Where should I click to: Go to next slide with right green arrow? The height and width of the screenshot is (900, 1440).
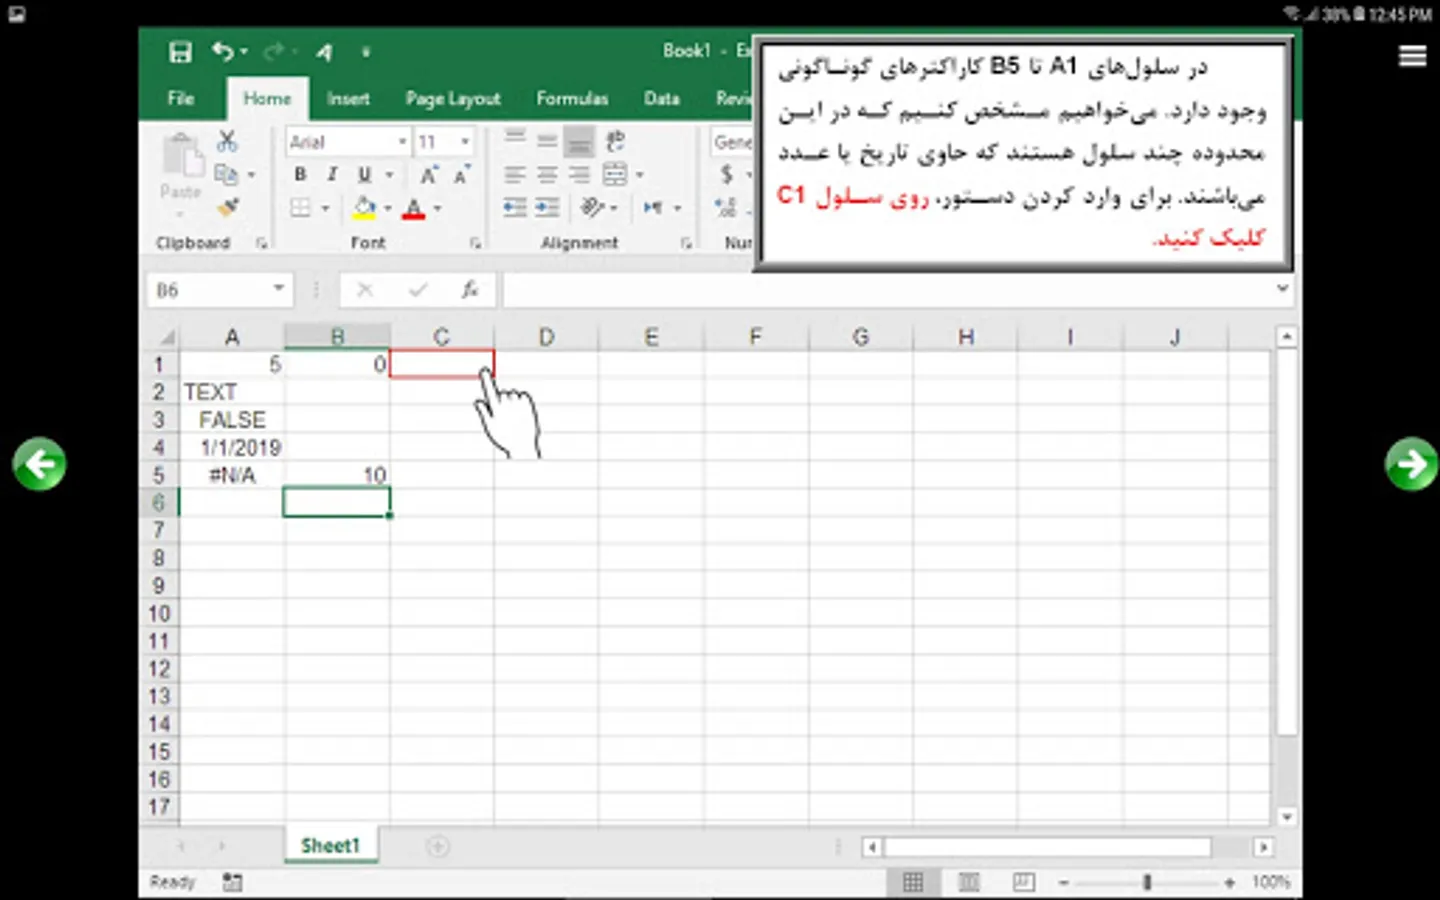pyautogui.click(x=1411, y=464)
